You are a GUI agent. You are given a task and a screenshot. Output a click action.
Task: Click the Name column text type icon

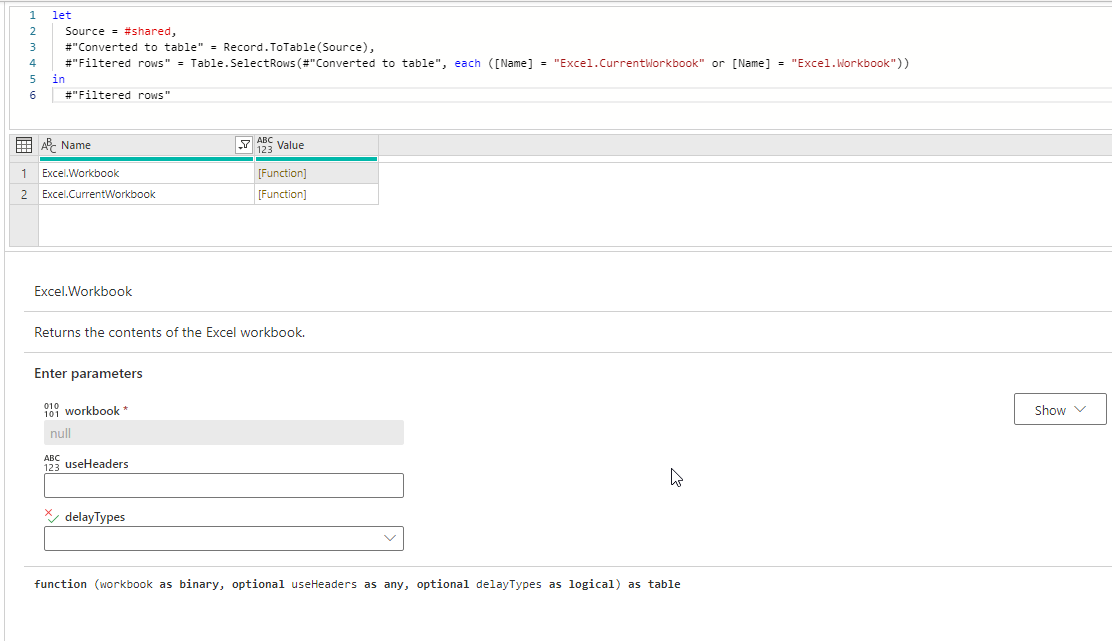(x=48, y=145)
